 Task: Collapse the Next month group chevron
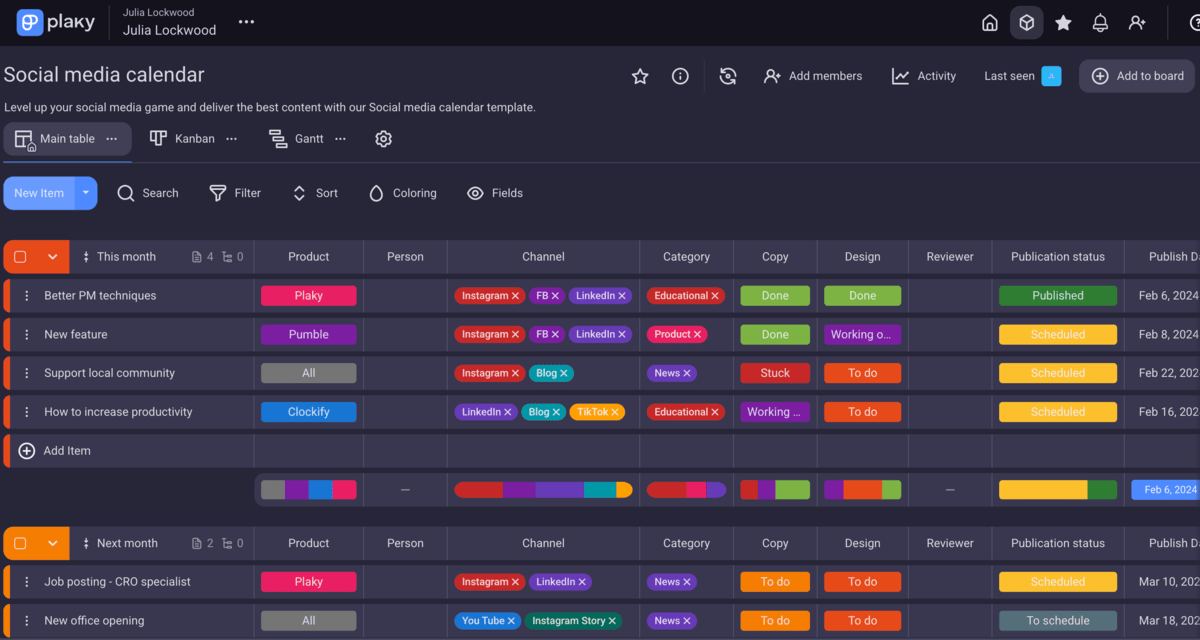click(53, 544)
